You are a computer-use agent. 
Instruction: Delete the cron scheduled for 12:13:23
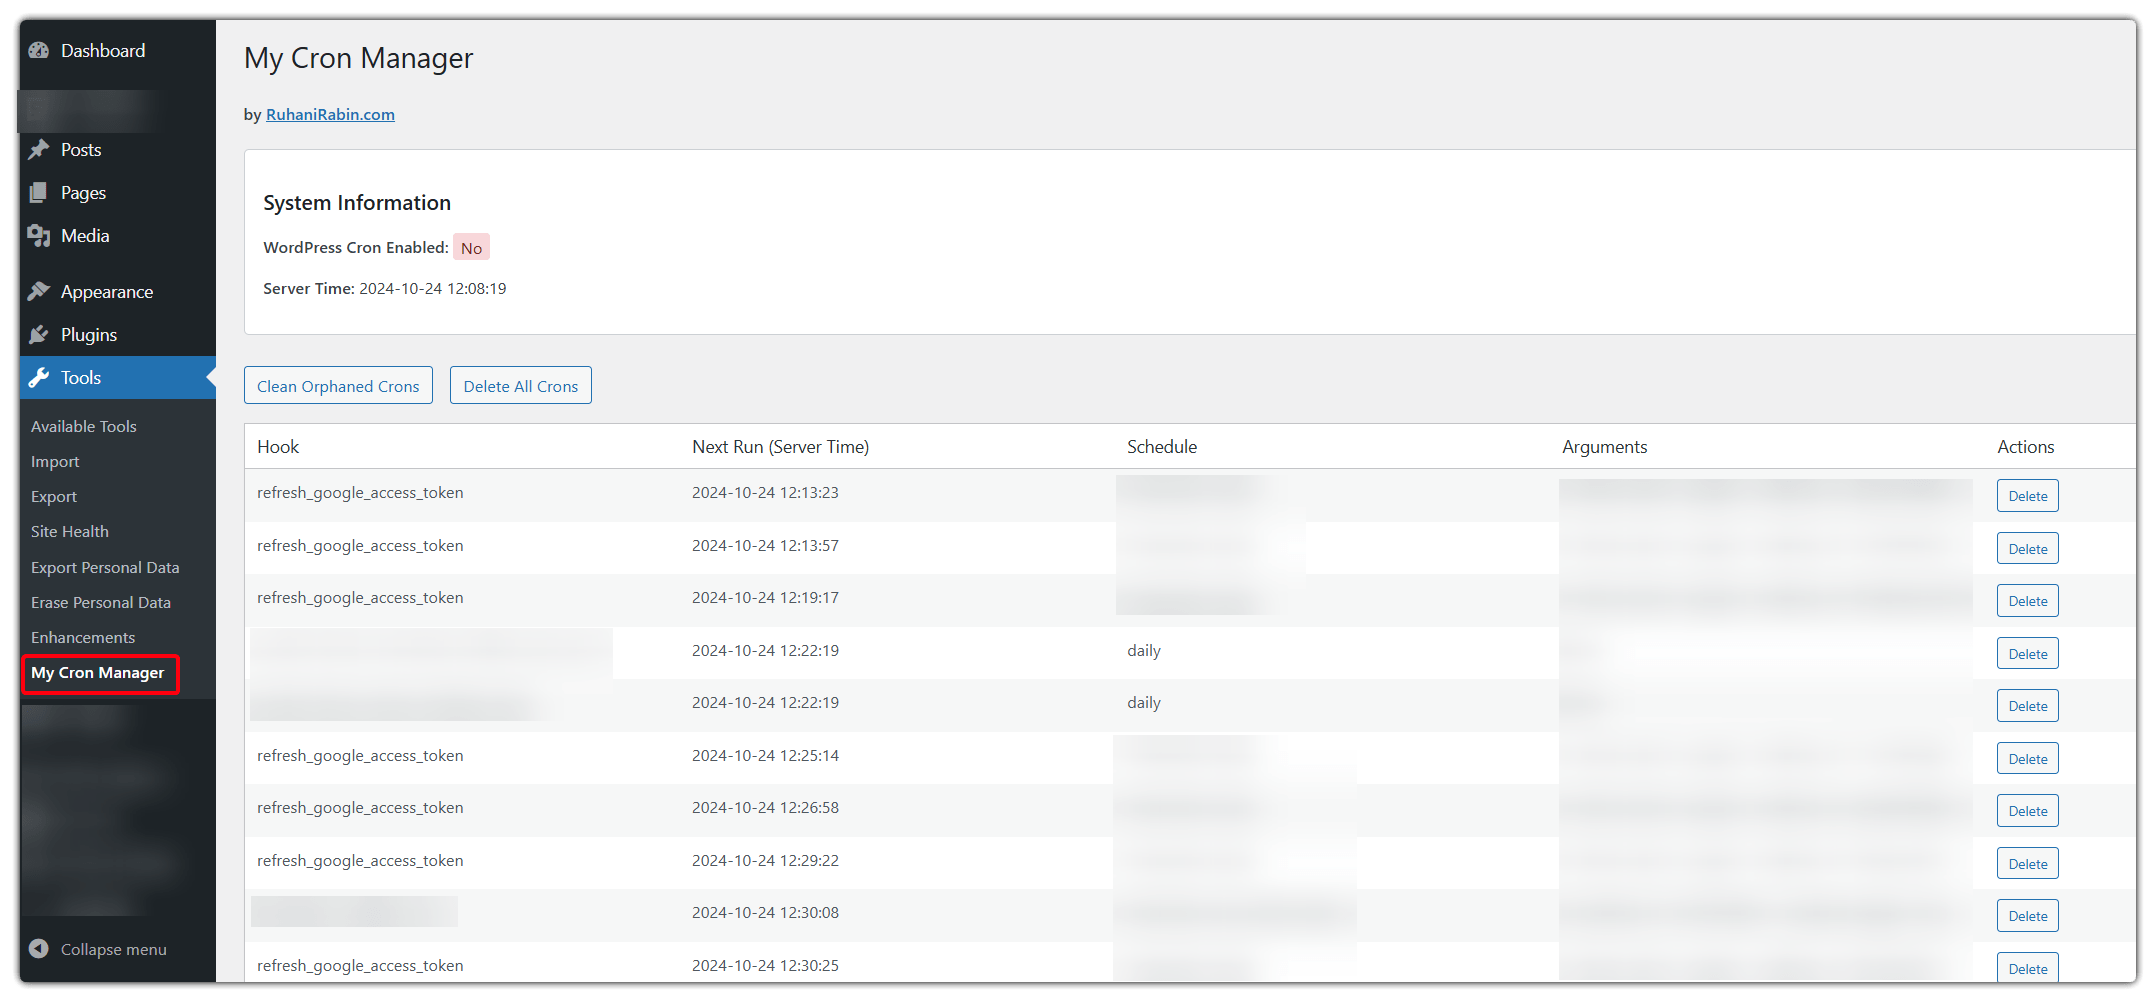coord(2027,496)
